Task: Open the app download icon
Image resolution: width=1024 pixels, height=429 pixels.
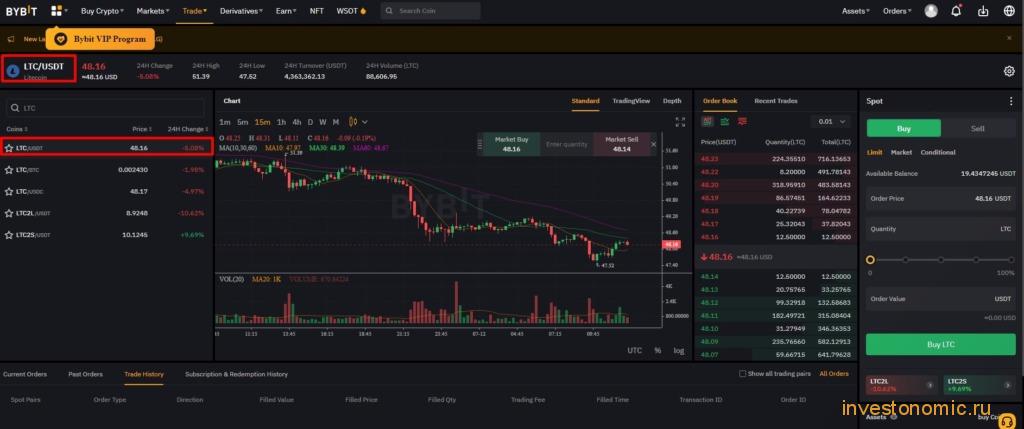Action: pos(983,11)
